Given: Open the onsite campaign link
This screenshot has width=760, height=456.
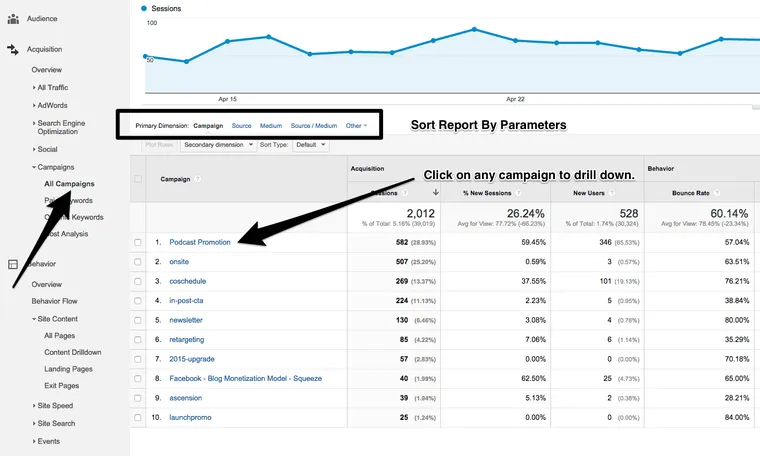Looking at the screenshot, I should (179, 262).
